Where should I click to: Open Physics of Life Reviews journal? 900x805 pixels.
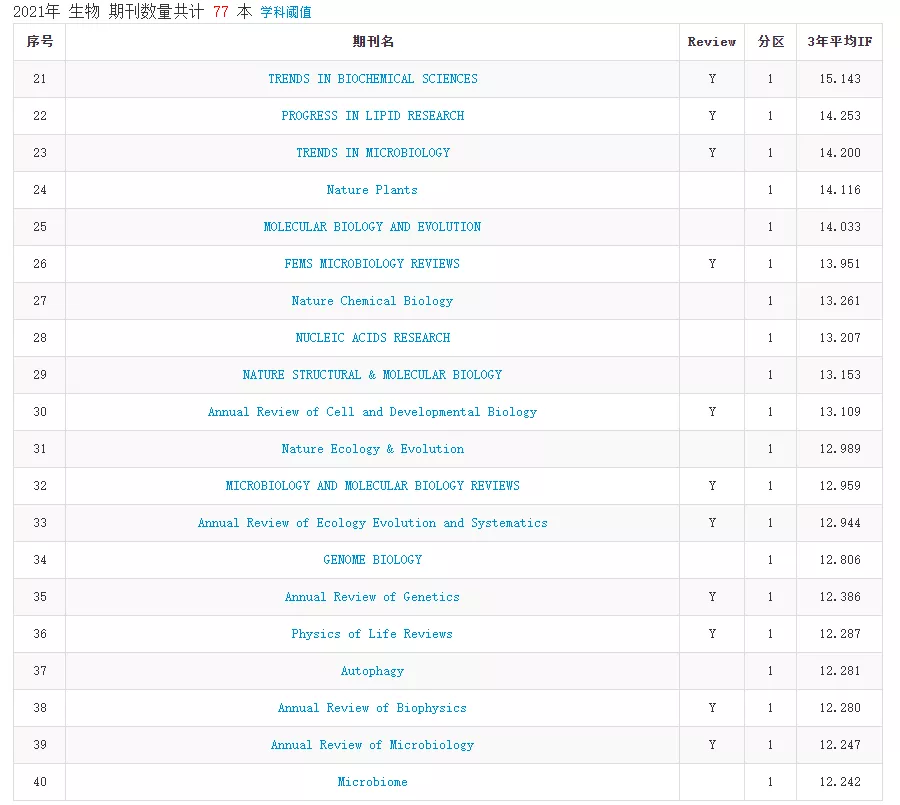(x=372, y=634)
